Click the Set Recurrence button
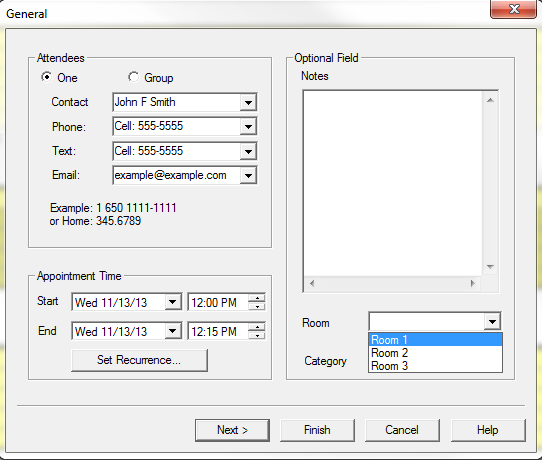The image size is (542, 460). pos(139,360)
